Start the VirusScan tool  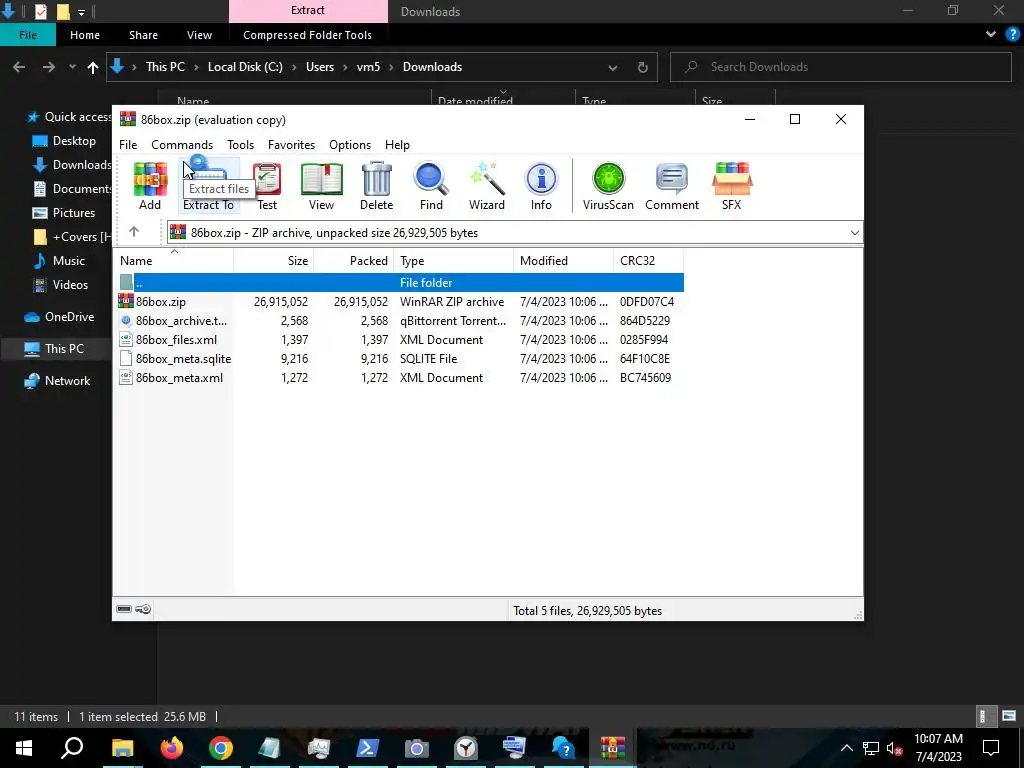pos(608,186)
